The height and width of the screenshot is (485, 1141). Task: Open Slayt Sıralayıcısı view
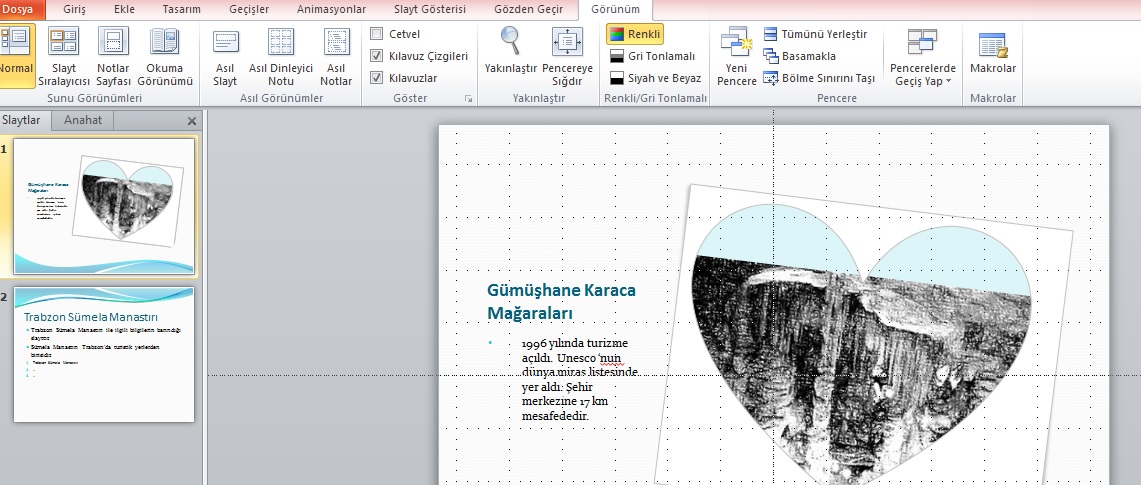tap(63, 55)
